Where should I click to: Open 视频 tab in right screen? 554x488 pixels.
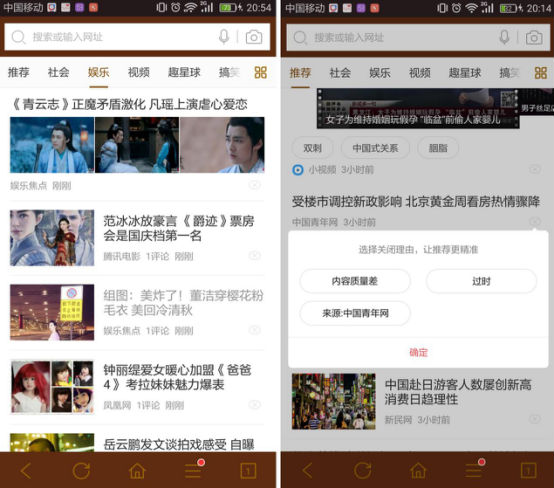[x=420, y=73]
